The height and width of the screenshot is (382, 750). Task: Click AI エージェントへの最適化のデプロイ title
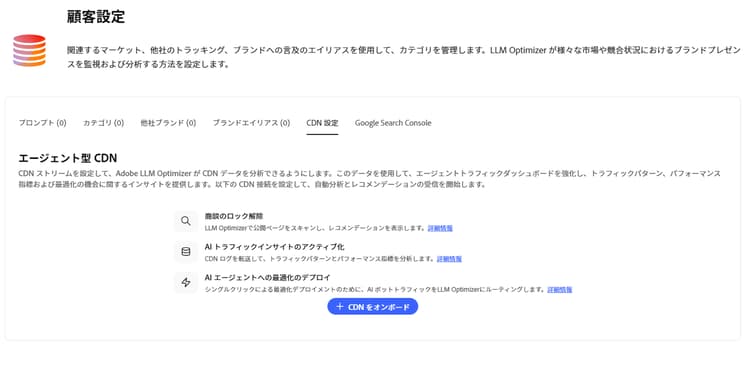coord(267,277)
